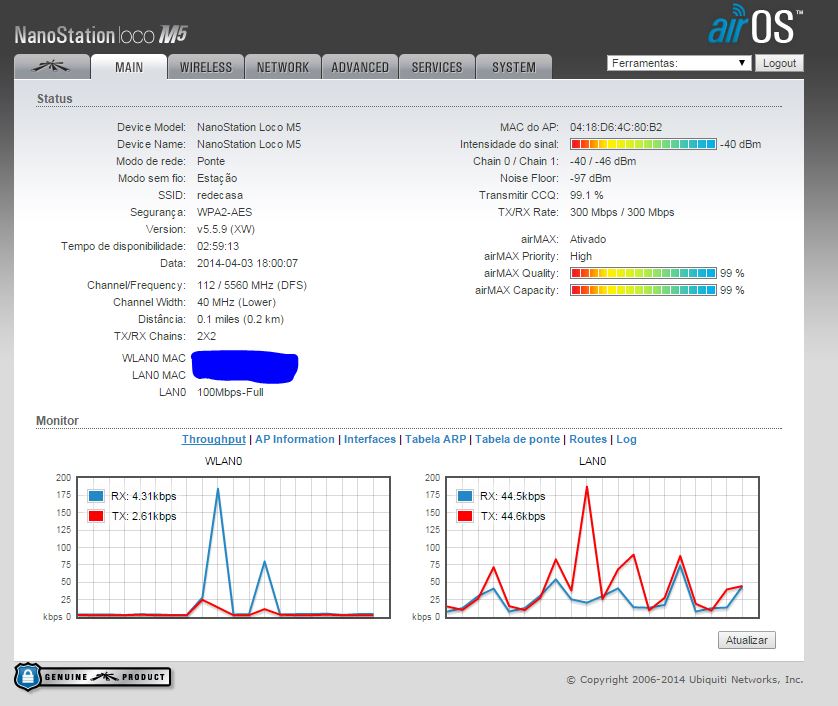Click the airMAX Priority value High
838x706 pixels.
pyautogui.click(x=581, y=256)
